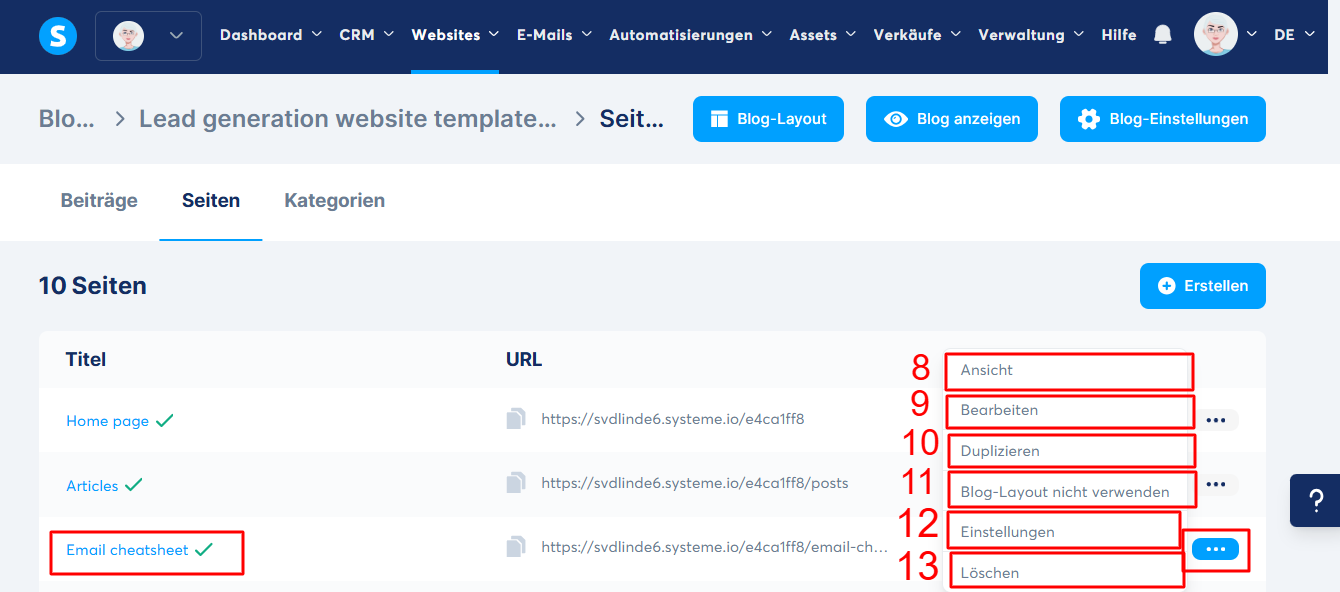The image size is (1340, 592).
Task: Copy the Home page URL icon
Action: pos(515,419)
